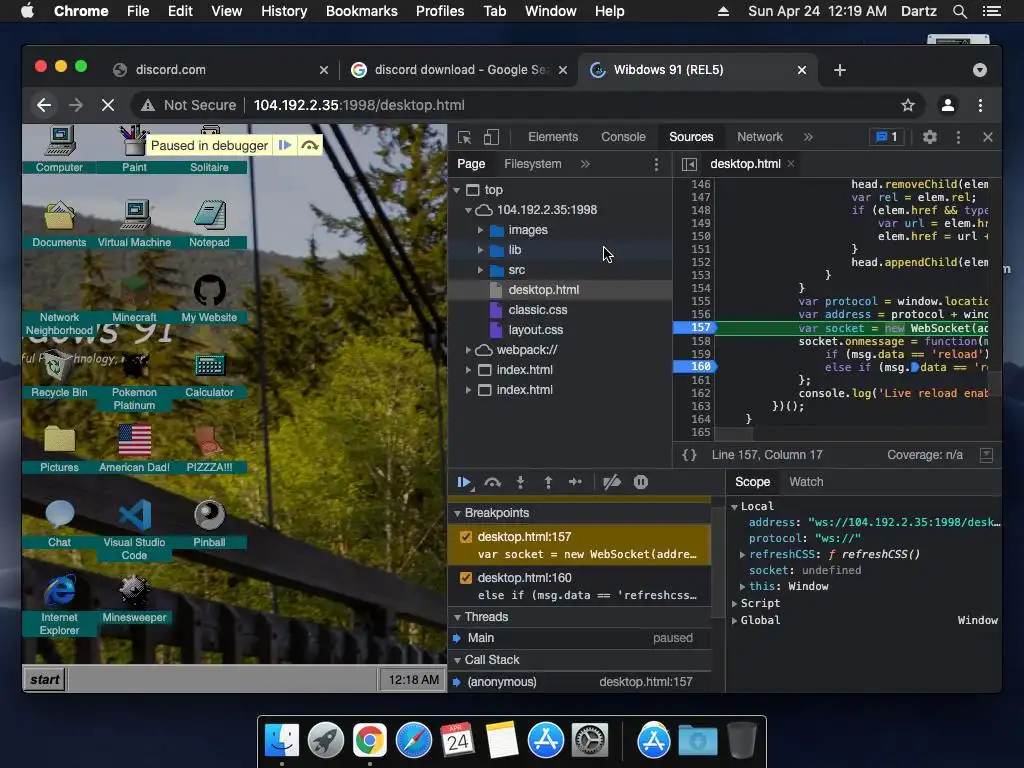Open Visual Studio Code desktop icon
This screenshot has height=768, width=1024.
pyautogui.click(x=134, y=530)
